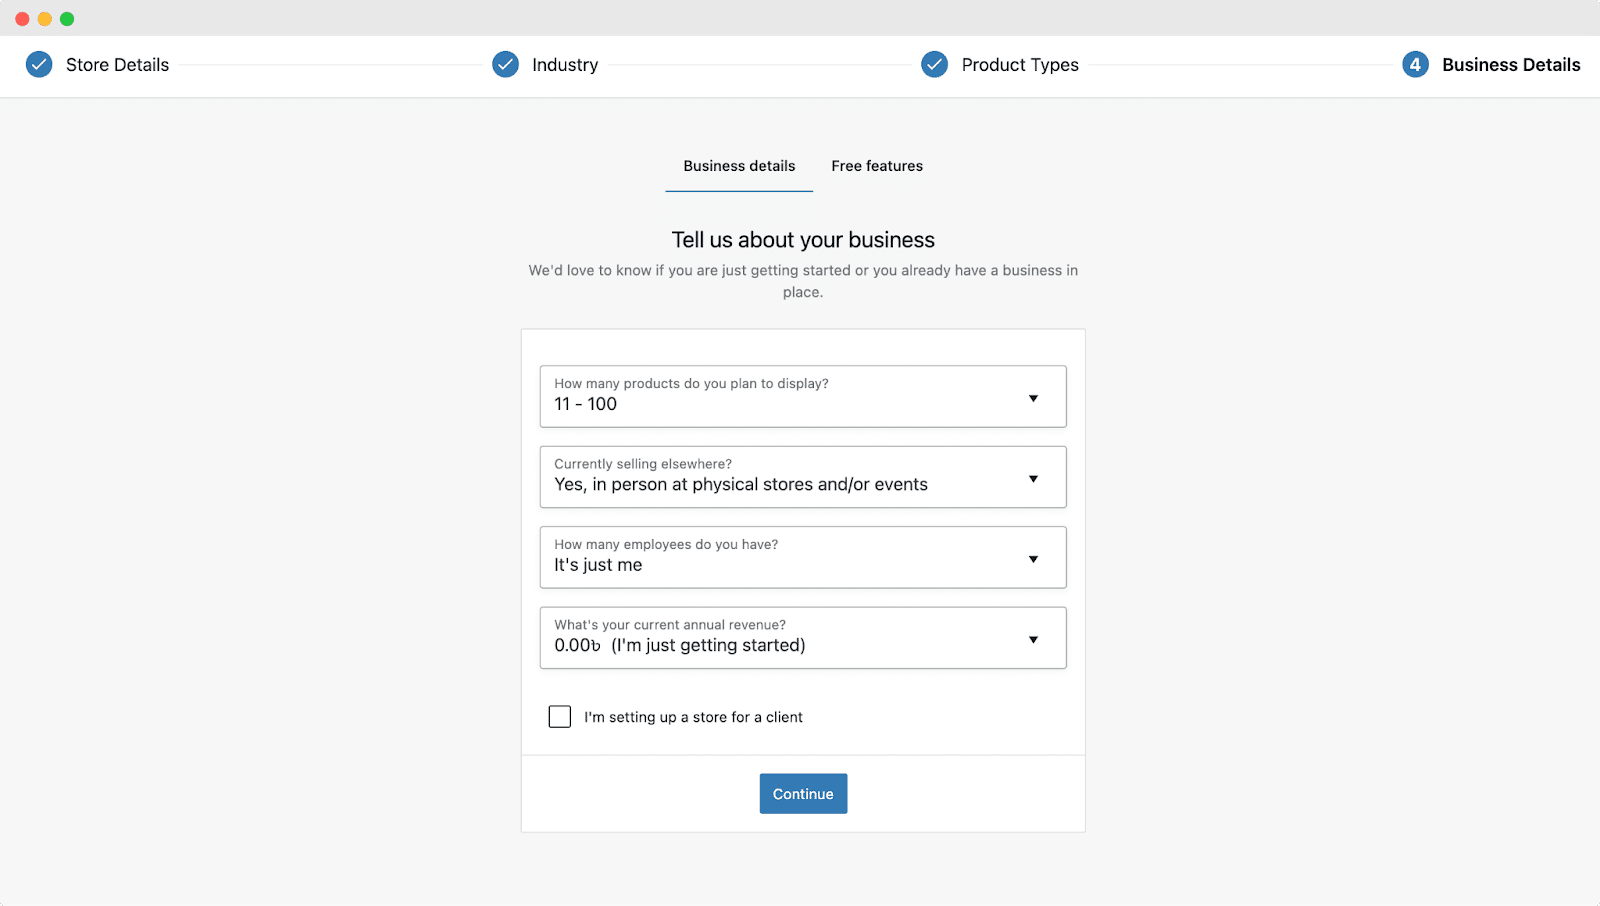The width and height of the screenshot is (1600, 906).
Task: Click the green maximize window button
Action: coord(67,19)
